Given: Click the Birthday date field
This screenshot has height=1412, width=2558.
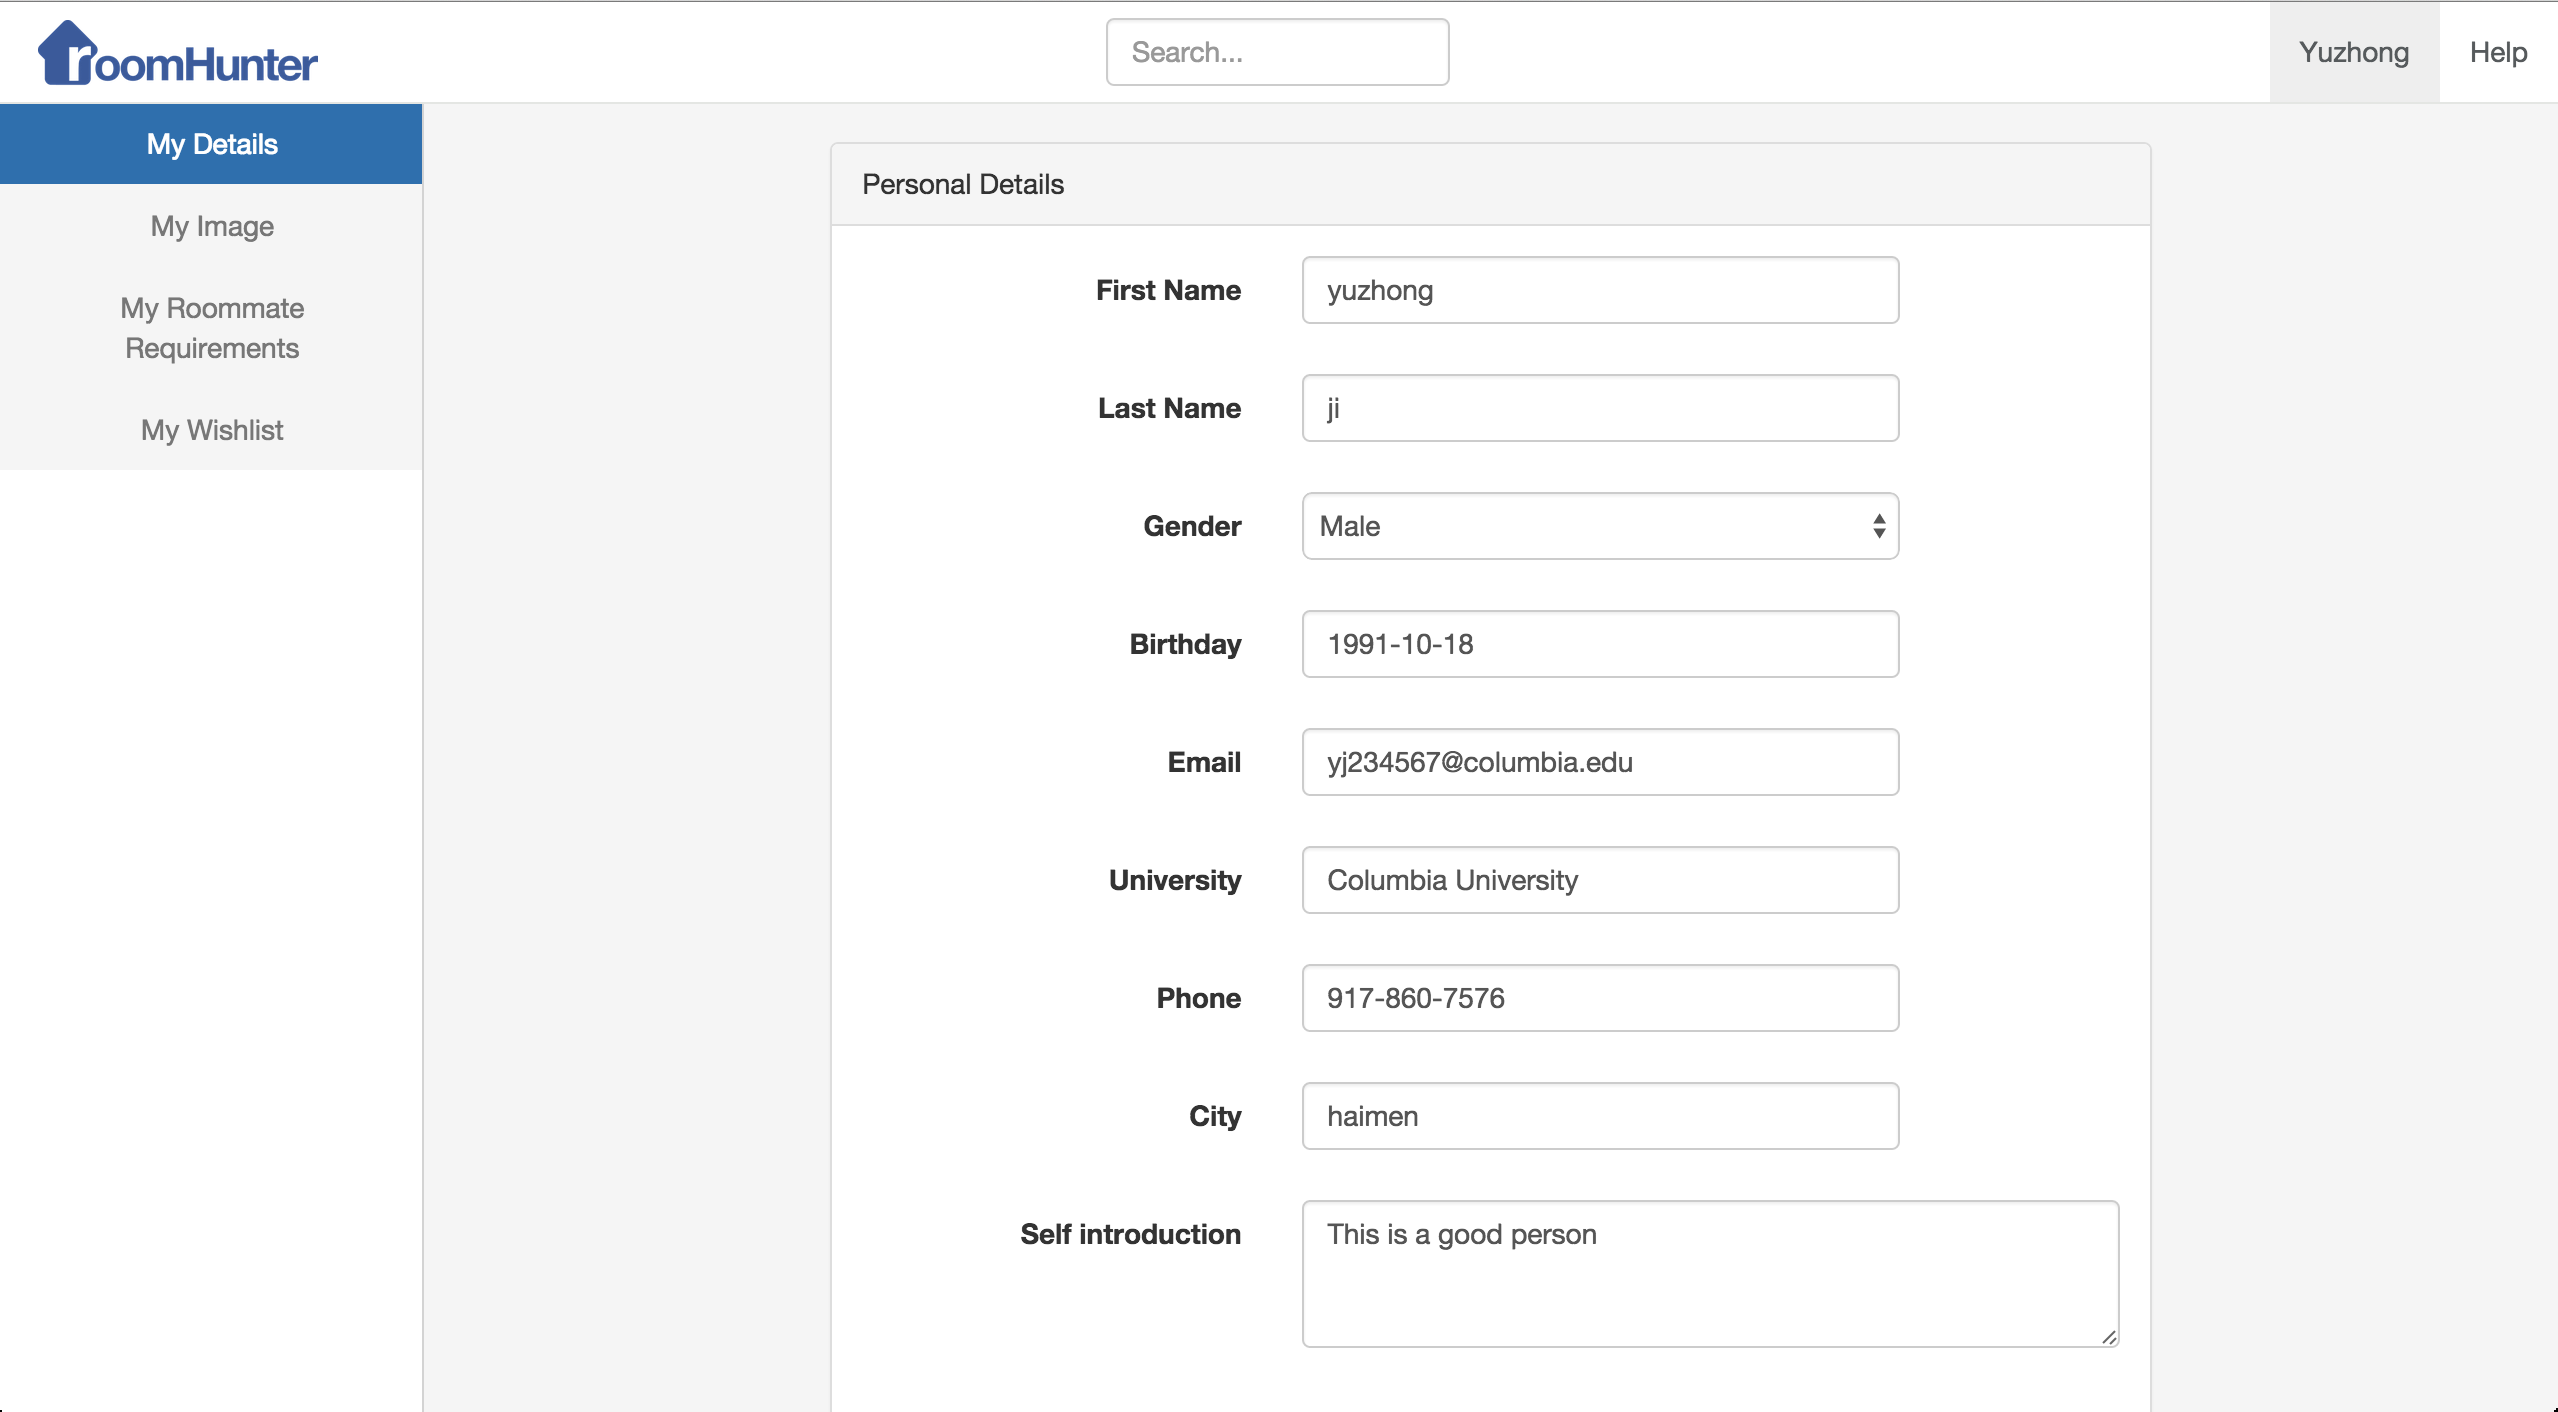Looking at the screenshot, I should (x=1599, y=644).
